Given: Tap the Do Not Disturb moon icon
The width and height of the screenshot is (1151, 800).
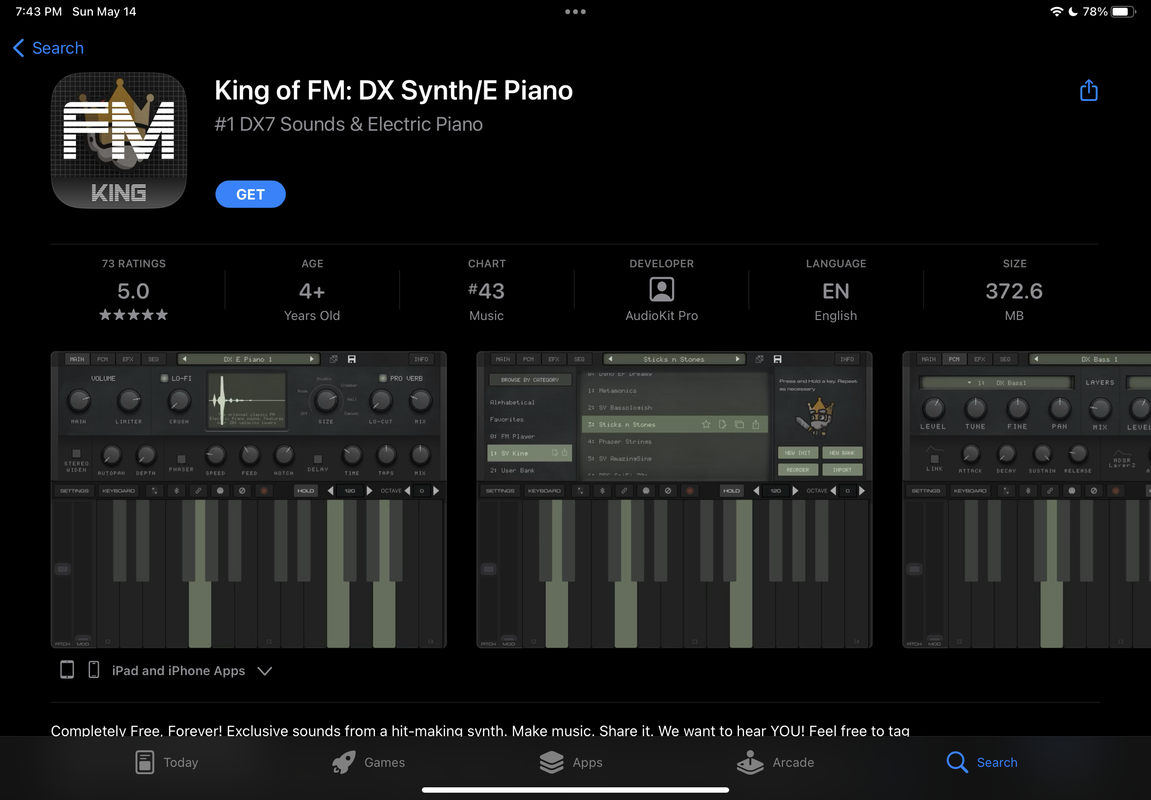Looking at the screenshot, I should coord(1073,12).
